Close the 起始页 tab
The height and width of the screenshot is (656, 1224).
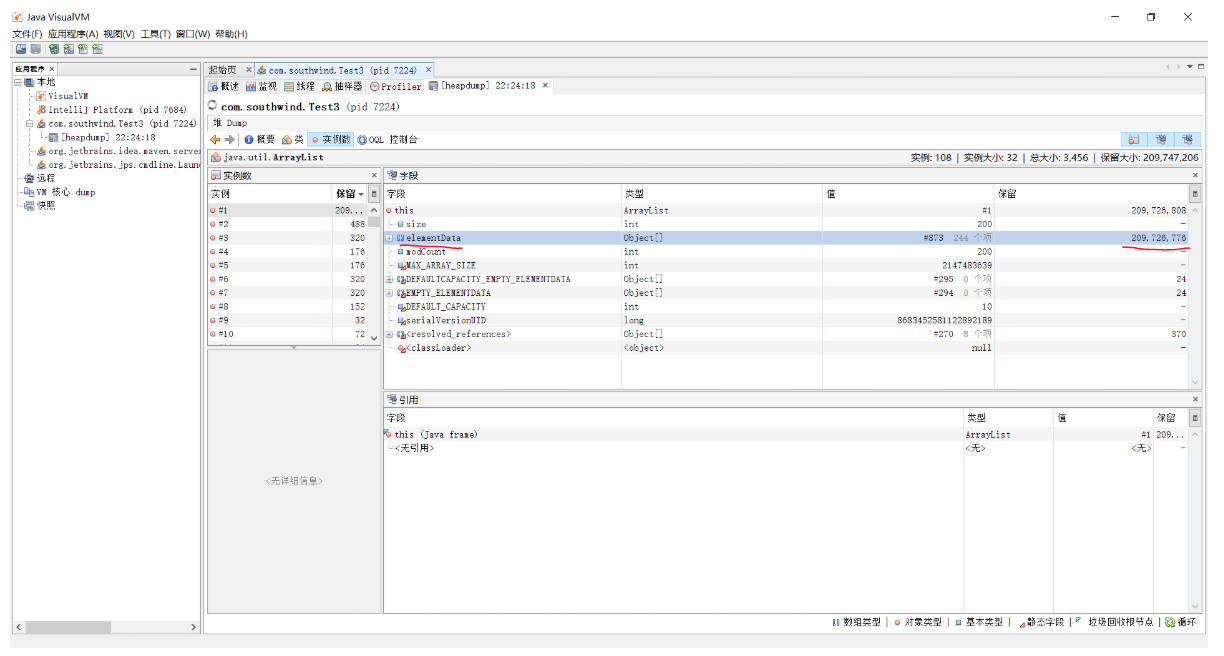249,70
